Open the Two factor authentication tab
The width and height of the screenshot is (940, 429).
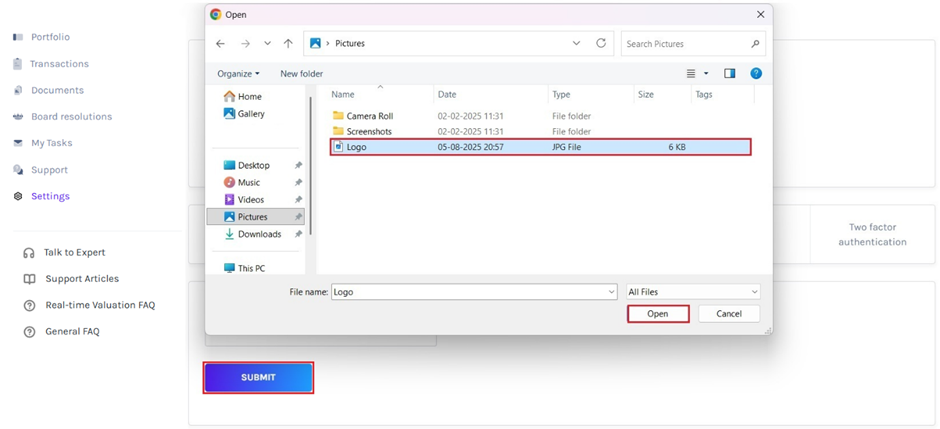[x=872, y=234]
